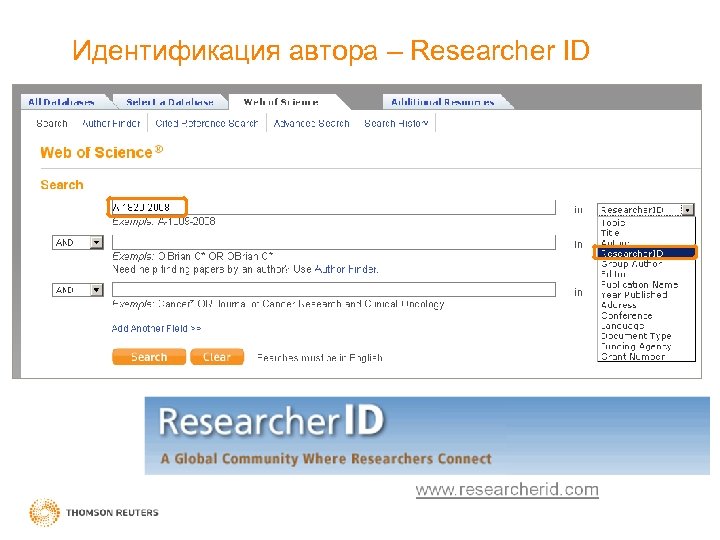Click the second empty search input field

click(x=334, y=242)
